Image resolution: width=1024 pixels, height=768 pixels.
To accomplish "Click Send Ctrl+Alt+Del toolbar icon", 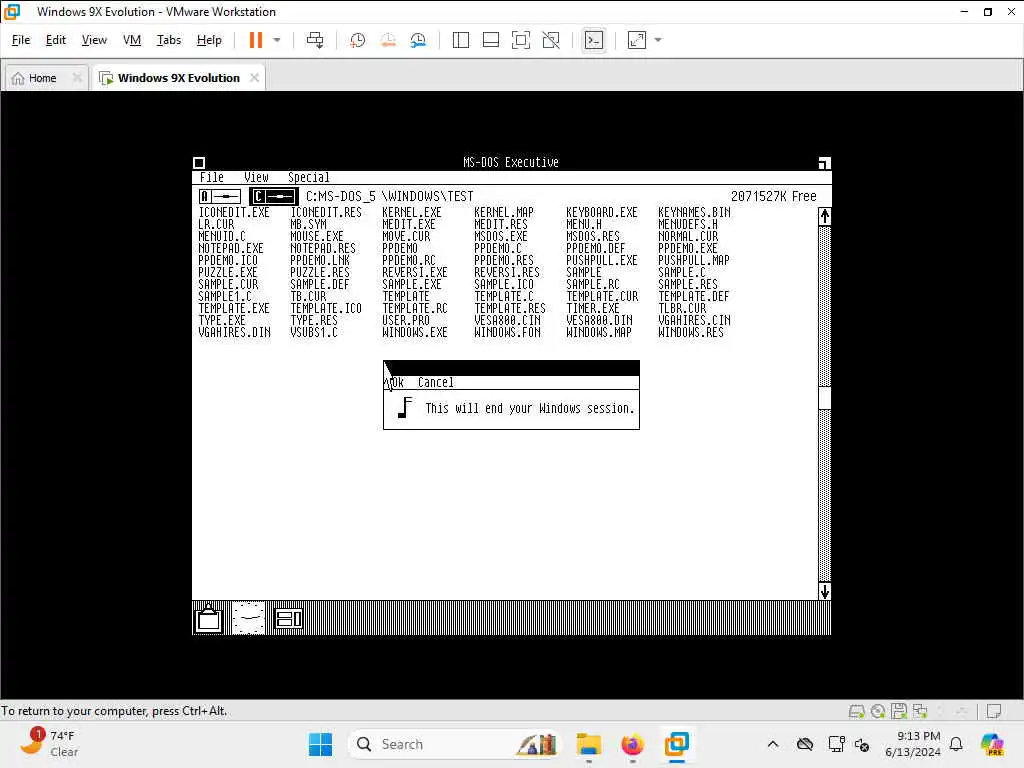I will point(315,40).
